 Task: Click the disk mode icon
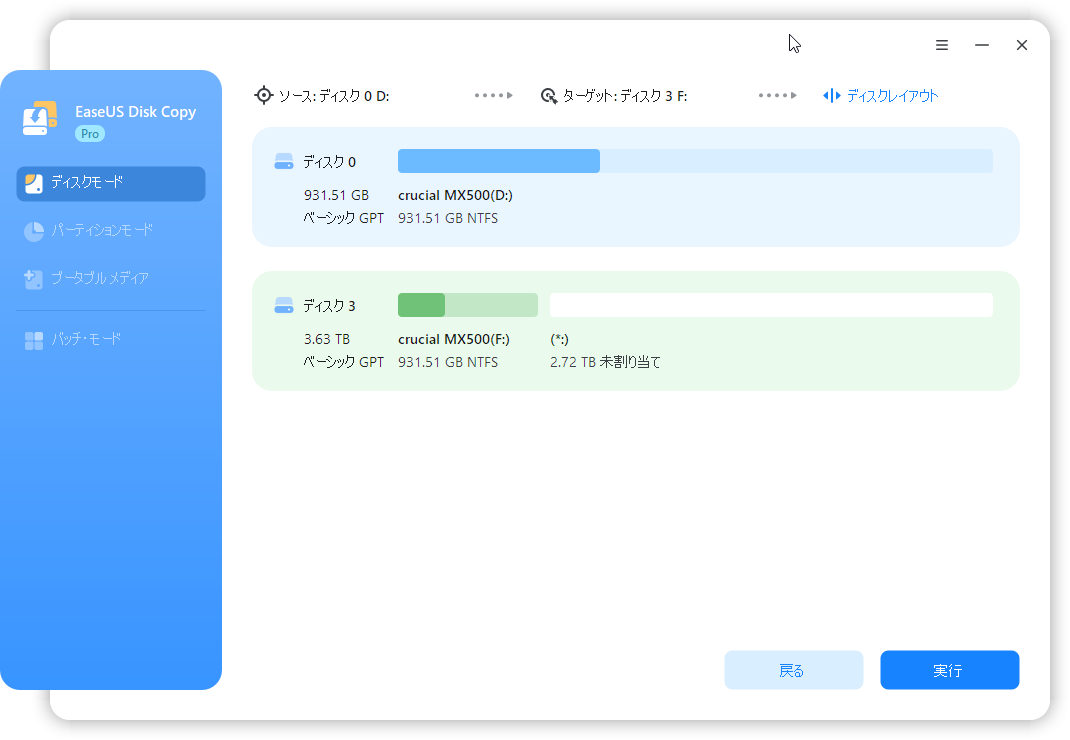(33, 184)
